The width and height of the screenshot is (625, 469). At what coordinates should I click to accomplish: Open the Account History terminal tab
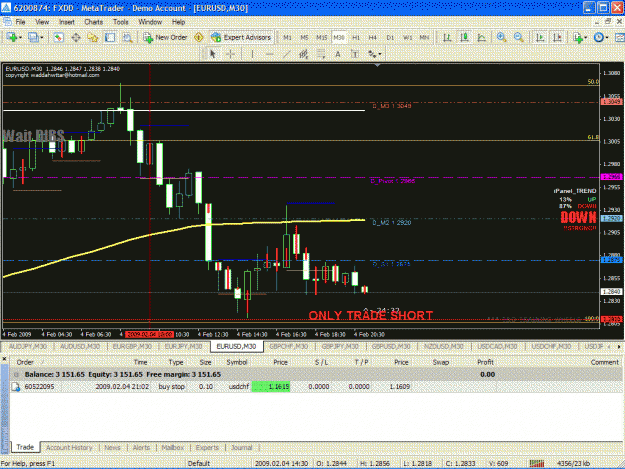69,447
